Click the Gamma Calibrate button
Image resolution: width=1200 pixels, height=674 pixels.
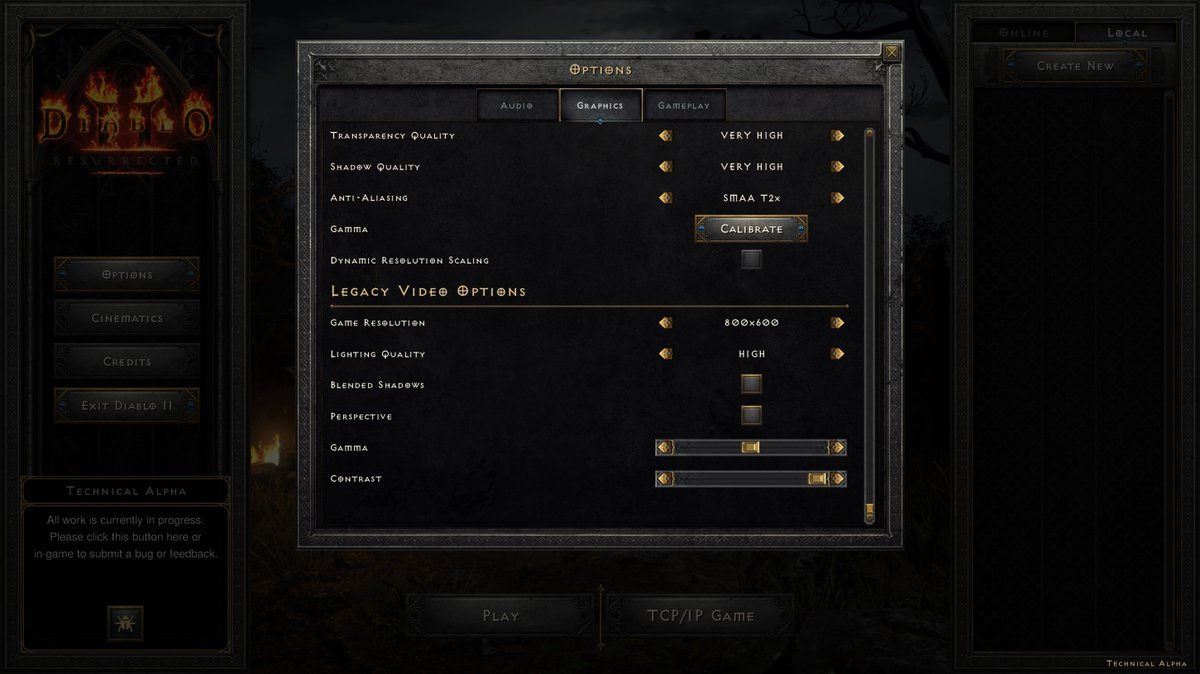[751, 229]
